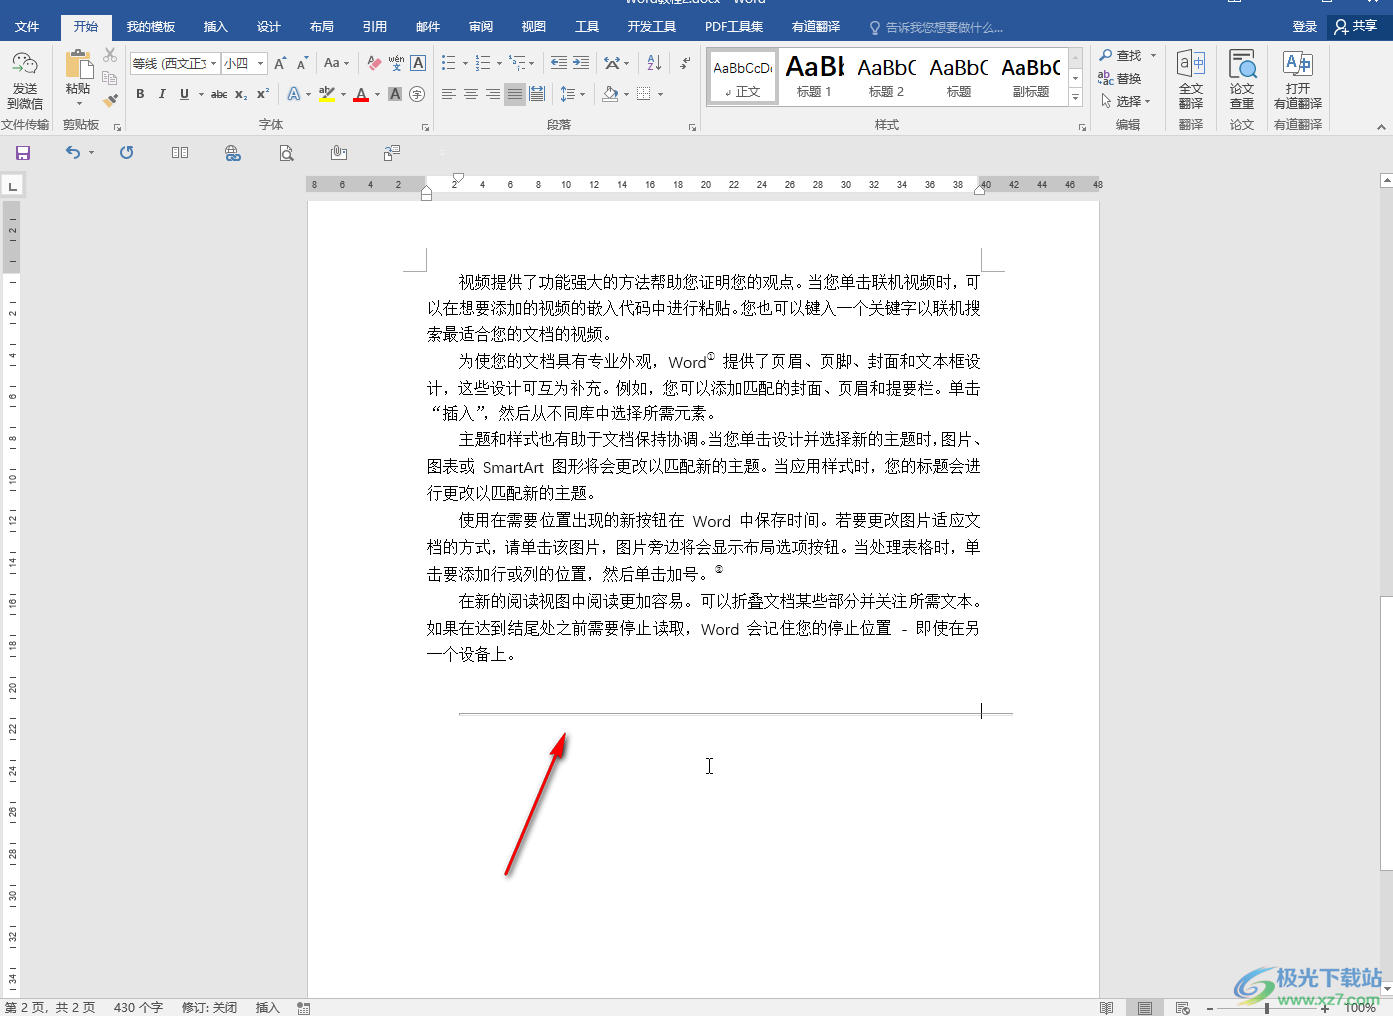Expand the styles gallery
This screenshot has height=1016, width=1393.
[x=1075, y=97]
